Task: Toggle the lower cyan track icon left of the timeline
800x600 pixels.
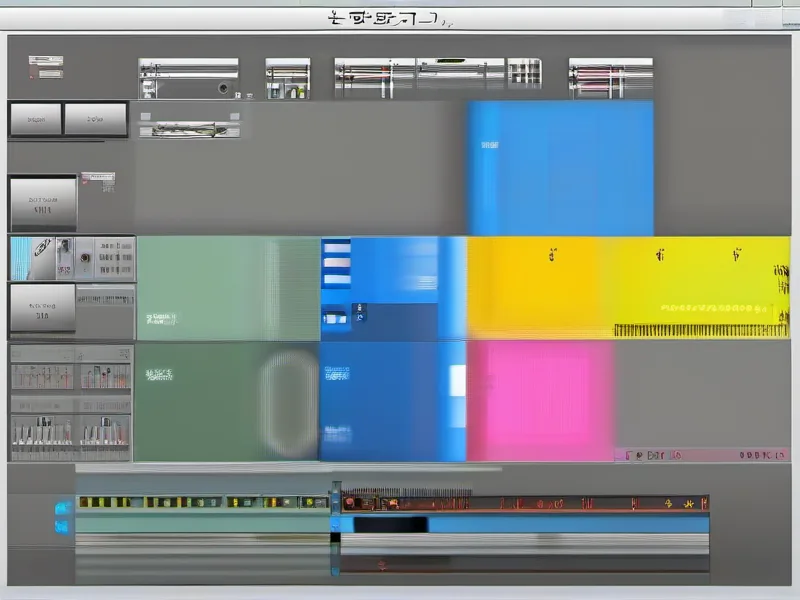Action: click(62, 526)
